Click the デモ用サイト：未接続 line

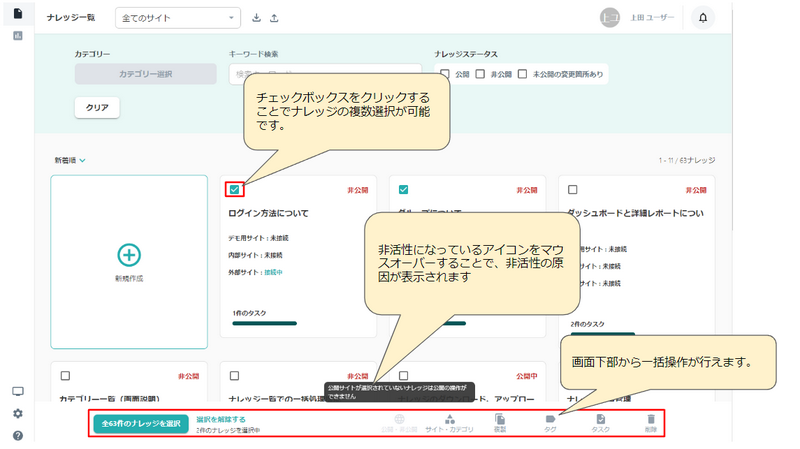[x=258, y=238]
